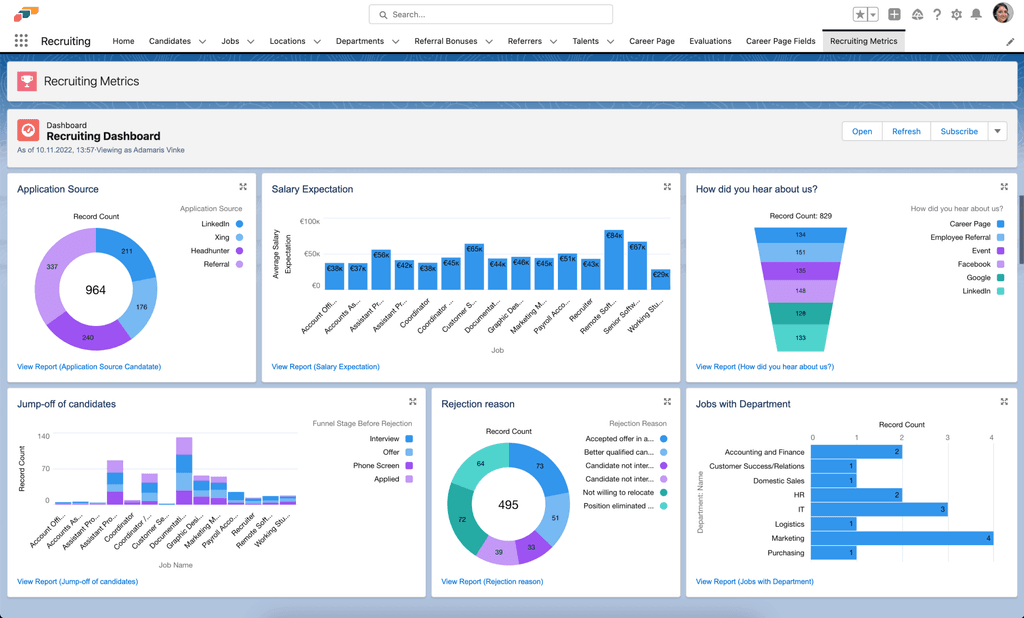The height and width of the screenshot is (618, 1024).
Task: Expand the Jobs with Department chart
Action: 1004,402
